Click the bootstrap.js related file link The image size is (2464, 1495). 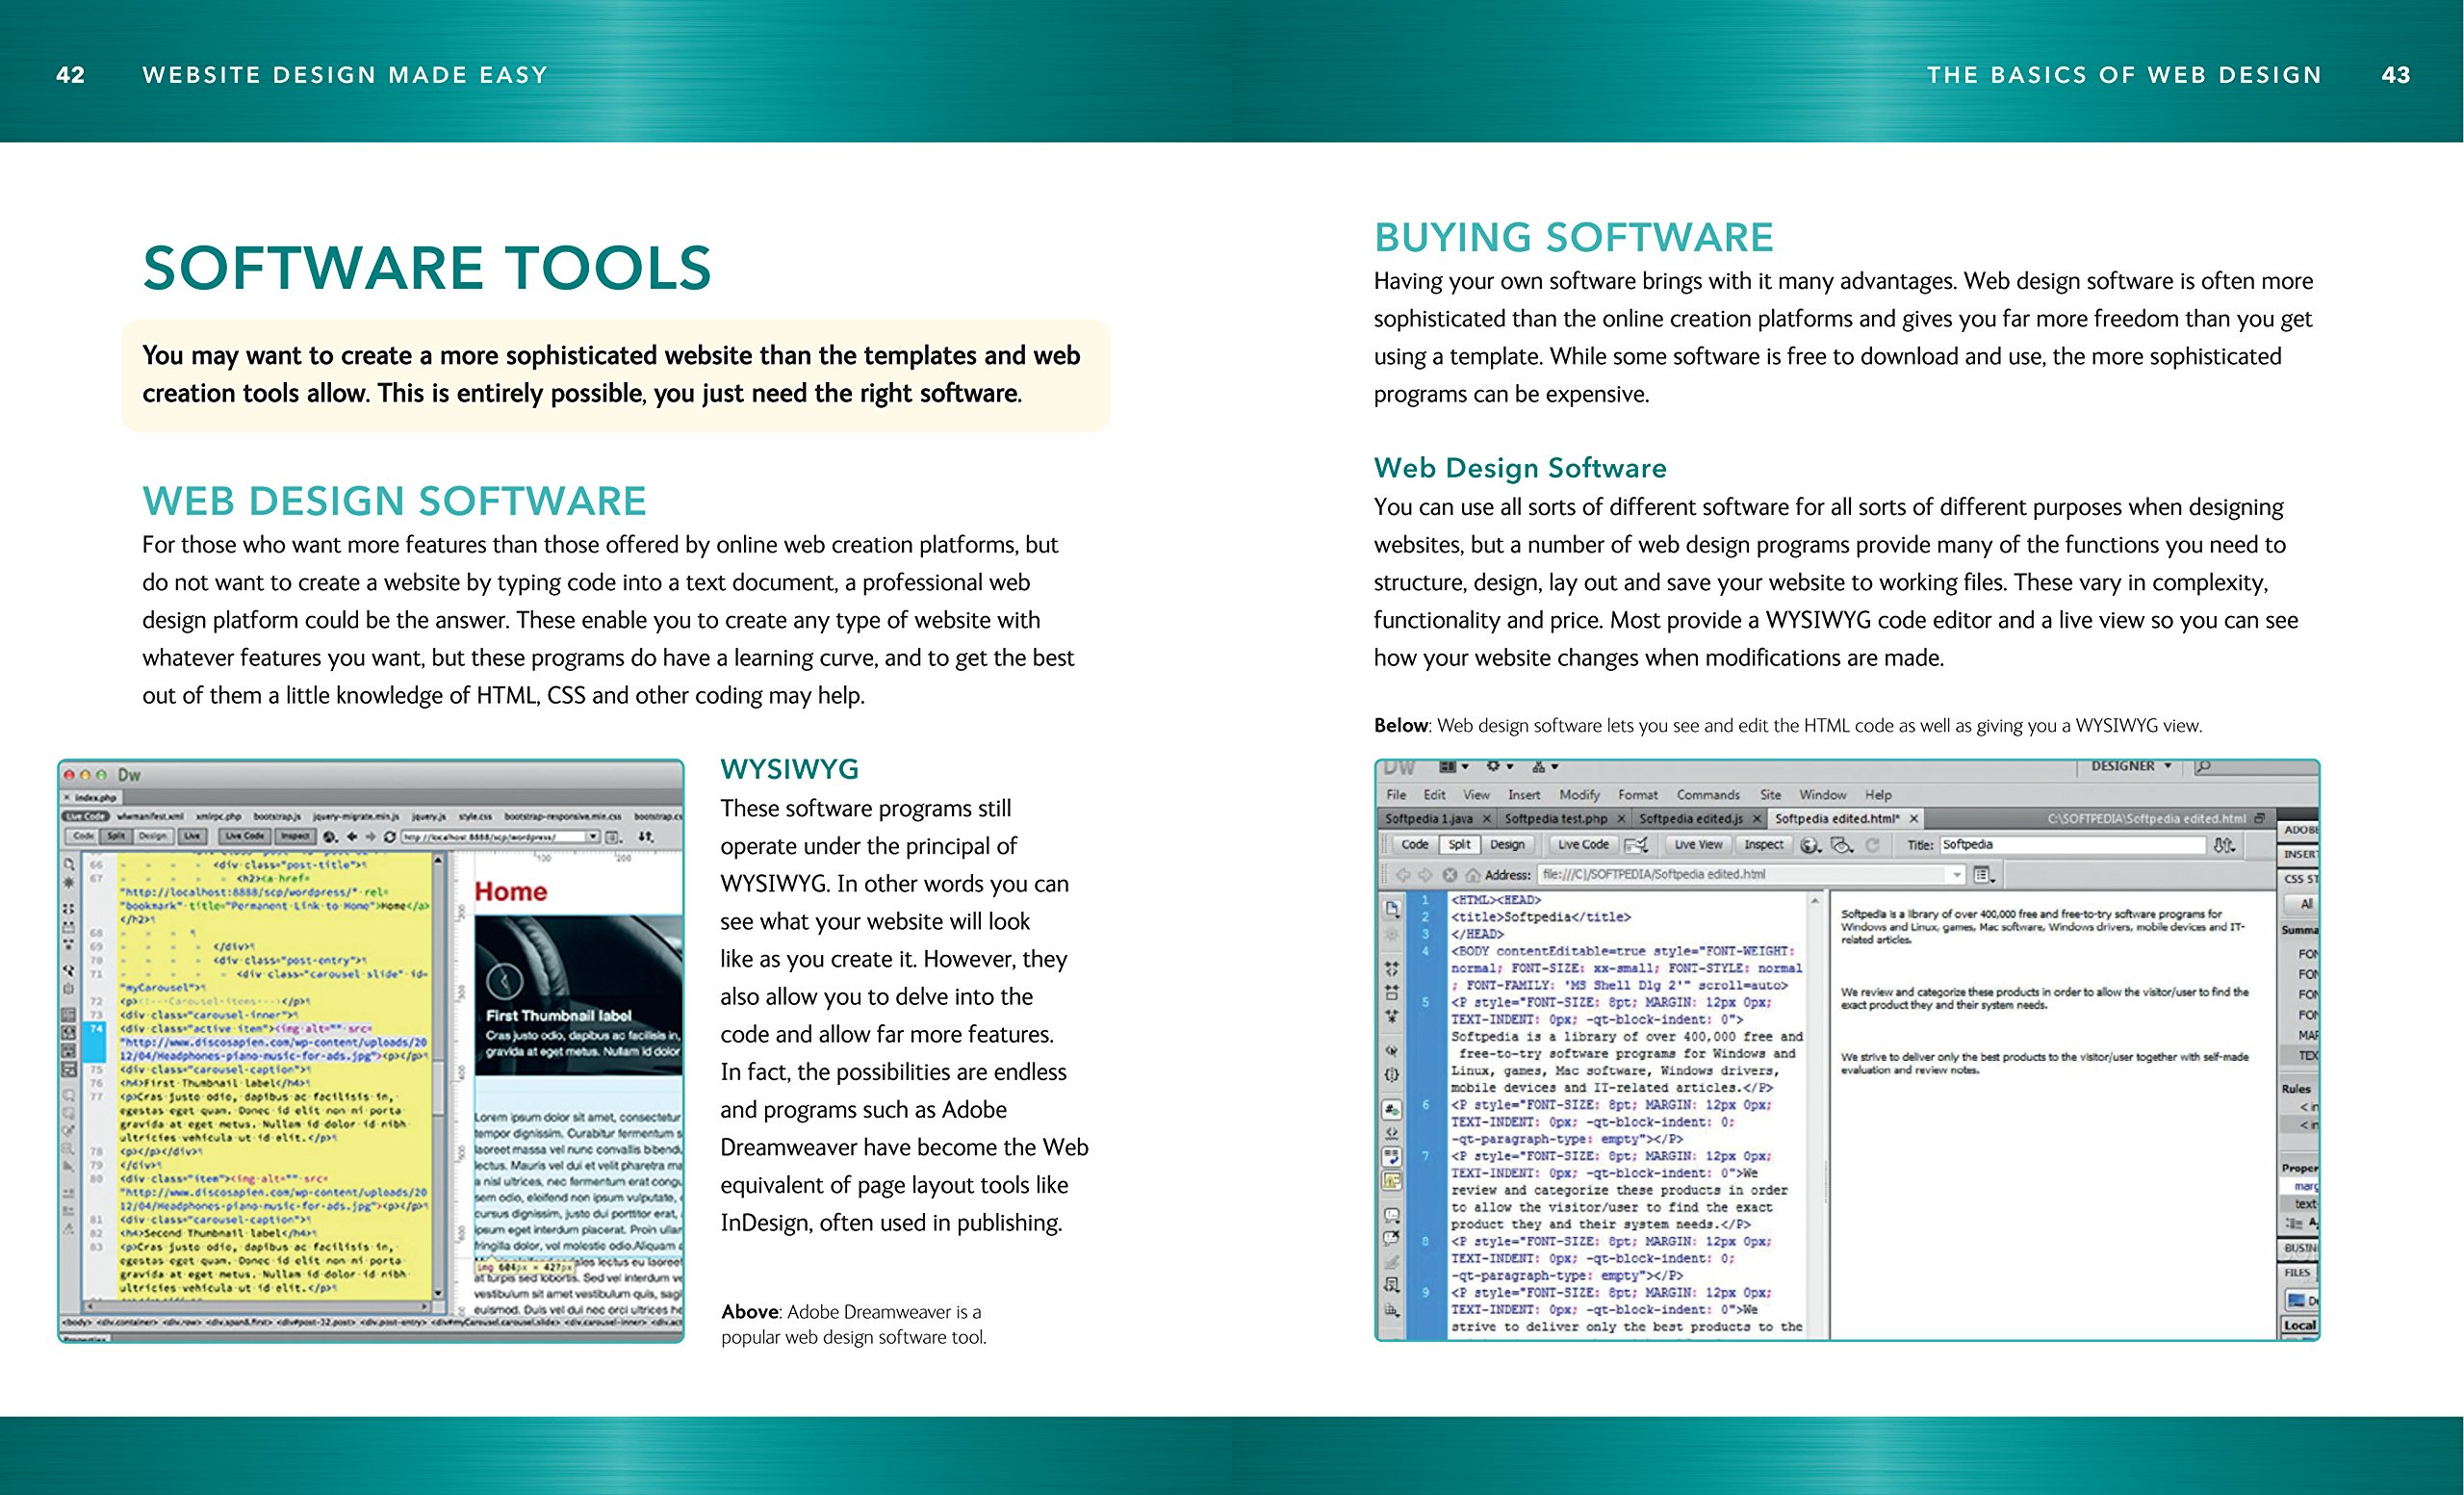[x=277, y=816]
